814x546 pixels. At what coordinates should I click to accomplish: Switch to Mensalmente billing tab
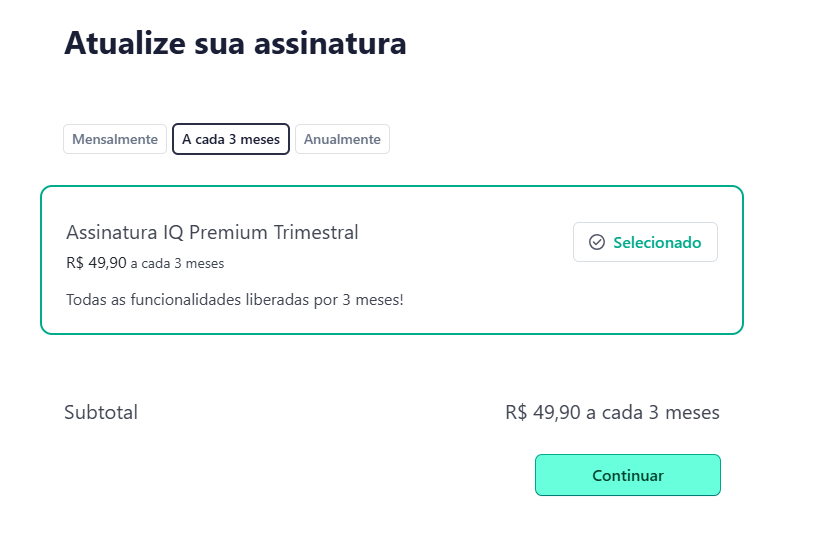pos(115,139)
